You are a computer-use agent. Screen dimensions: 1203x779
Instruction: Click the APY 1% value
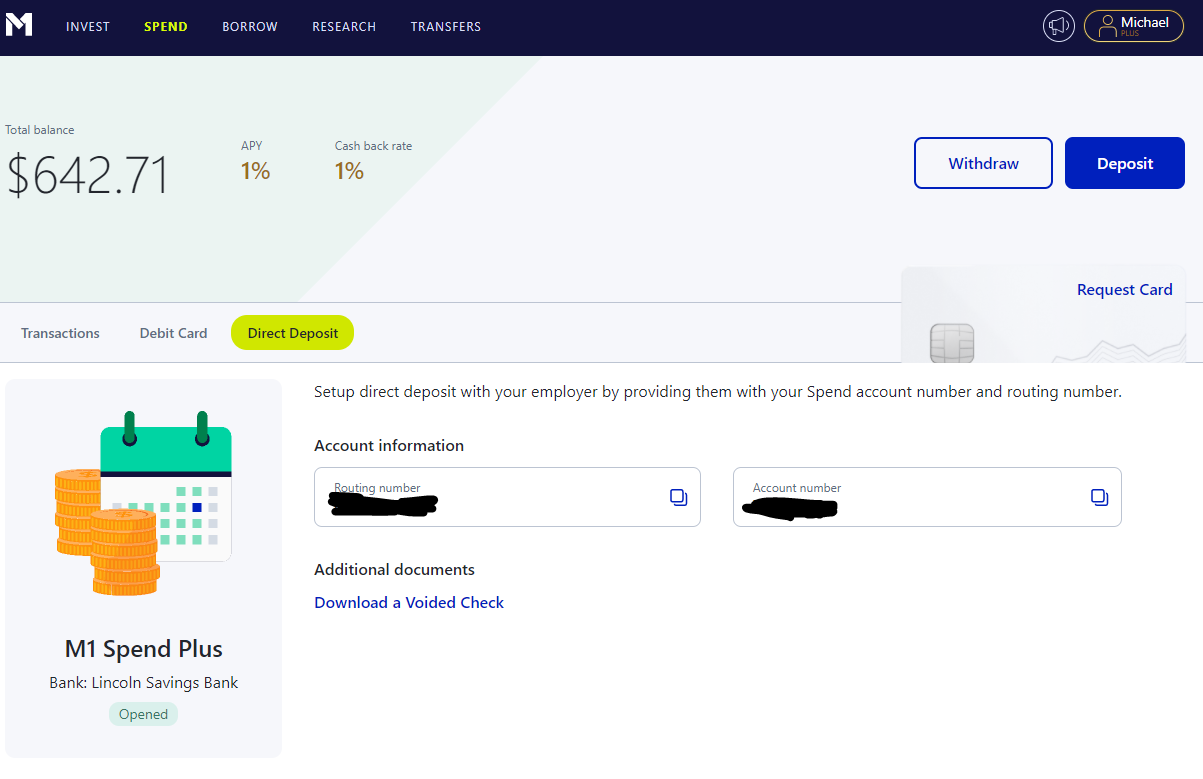pyautogui.click(x=255, y=172)
